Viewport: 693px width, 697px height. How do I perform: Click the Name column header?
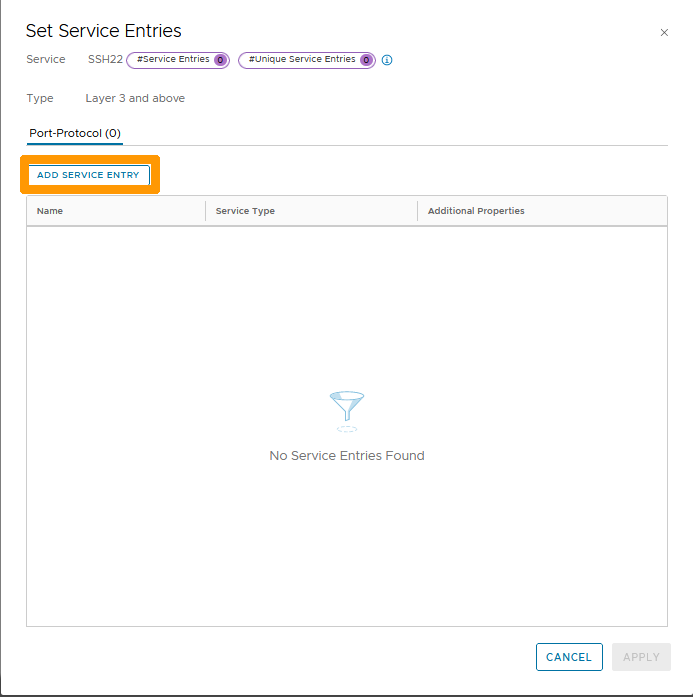click(50, 211)
